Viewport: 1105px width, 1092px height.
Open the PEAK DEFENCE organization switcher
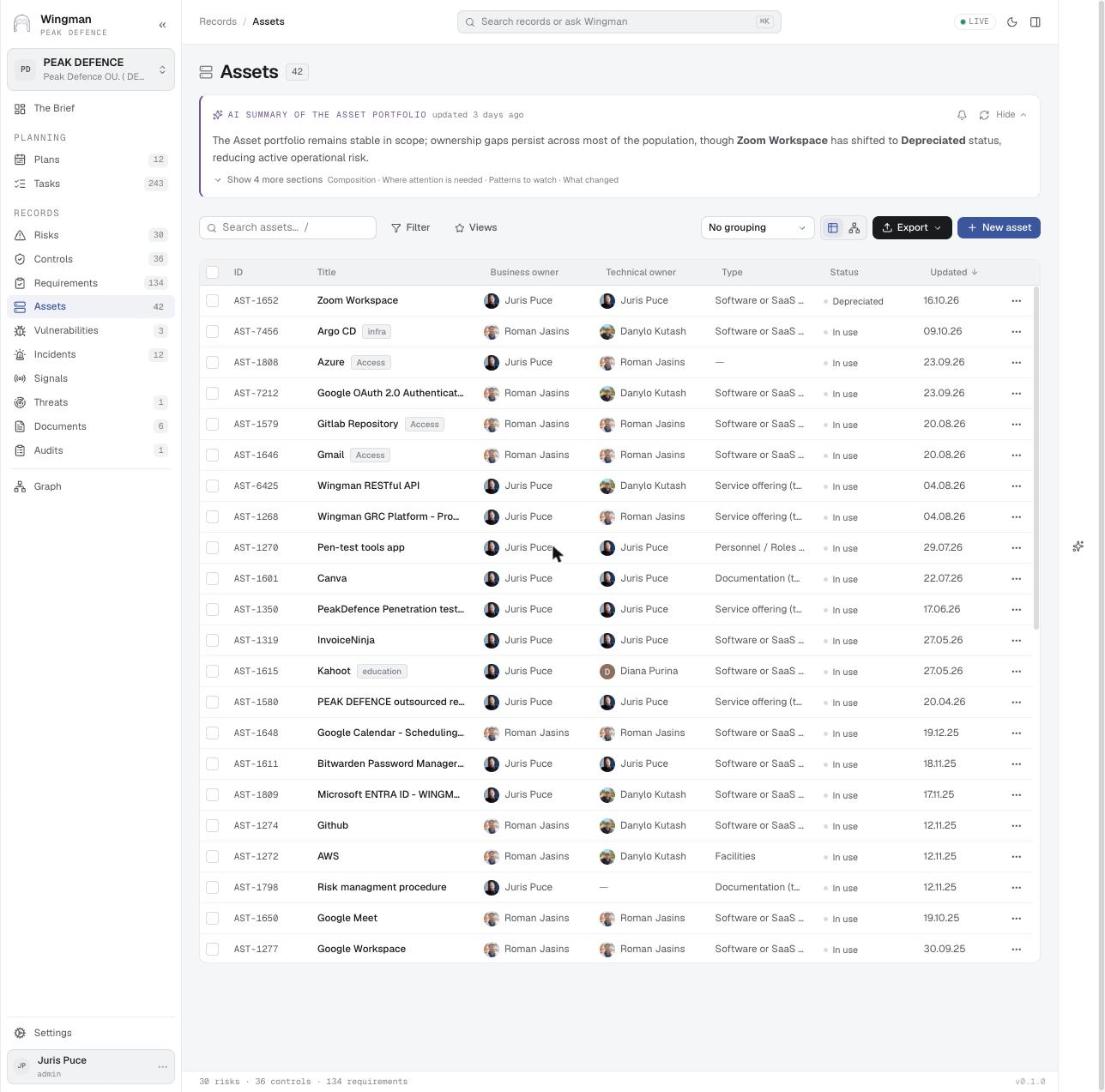click(91, 69)
